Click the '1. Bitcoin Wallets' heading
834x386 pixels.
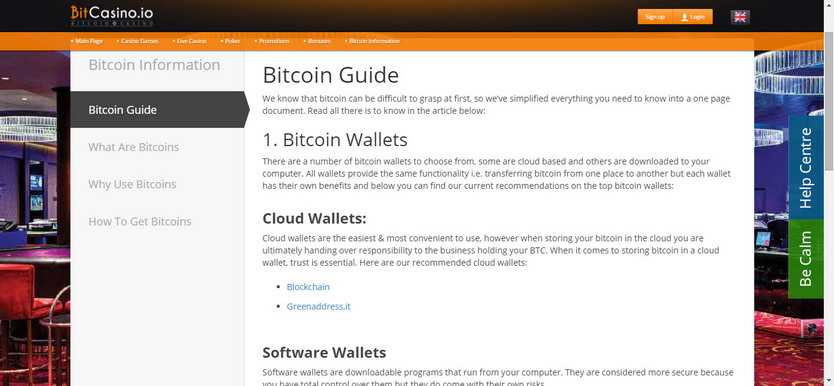coord(335,140)
